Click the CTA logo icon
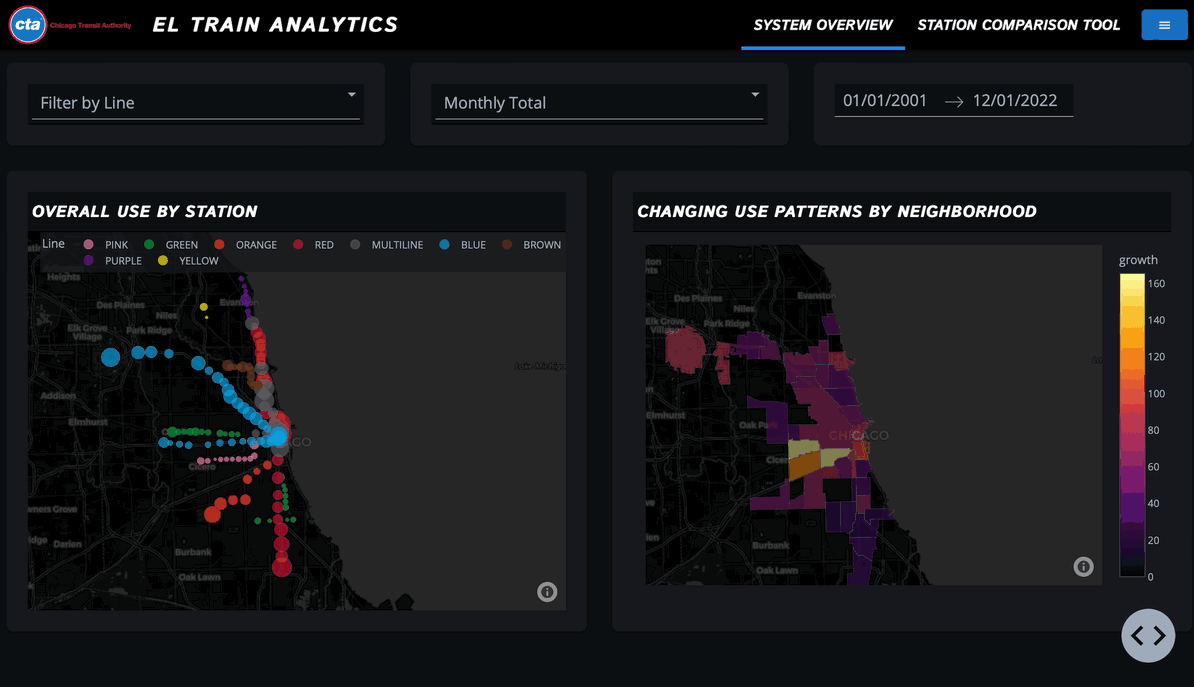This screenshot has height=687, width=1194. 27,24
